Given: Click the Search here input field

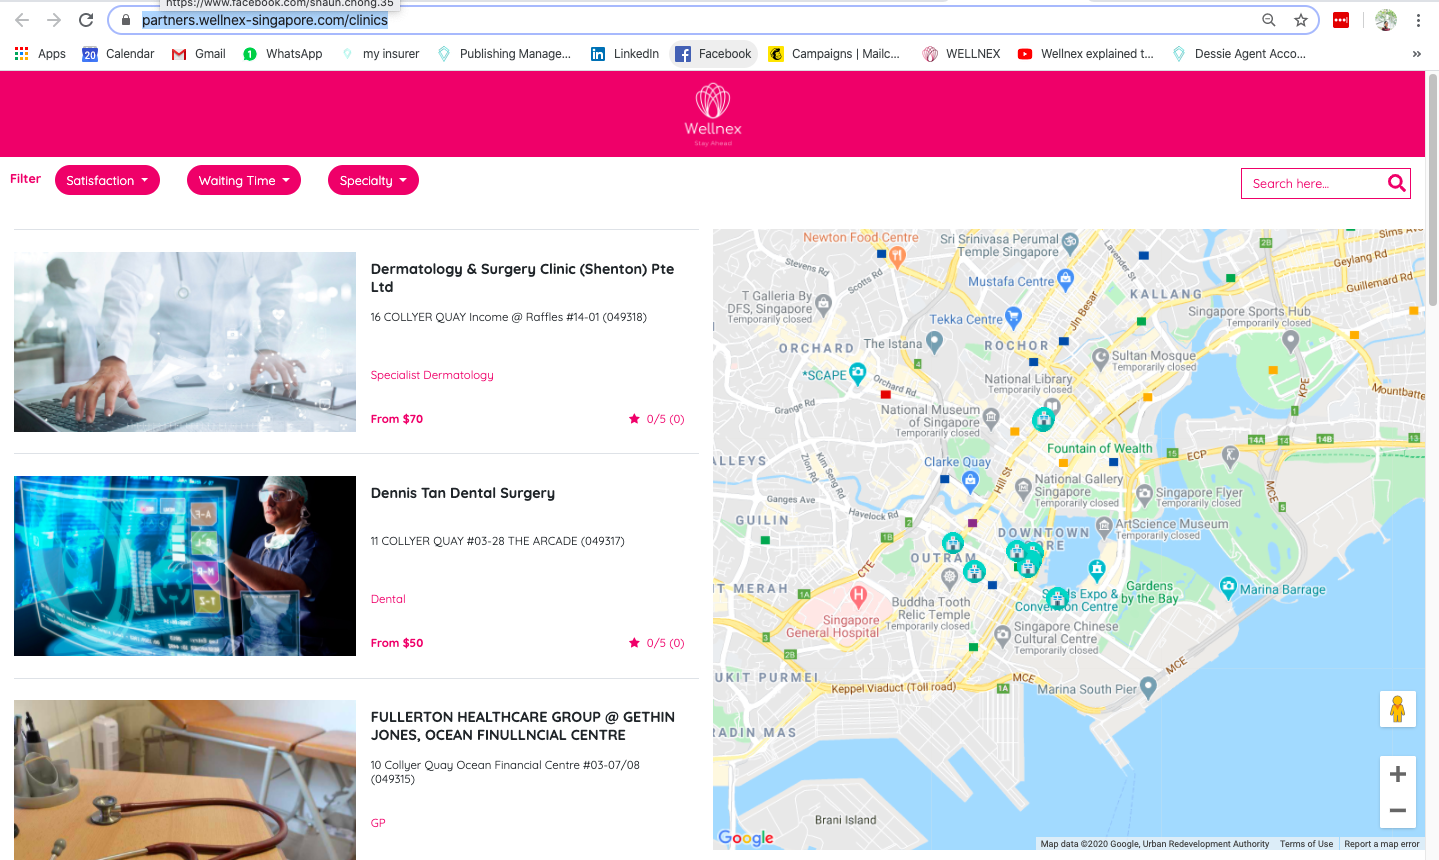Looking at the screenshot, I should (x=1312, y=183).
